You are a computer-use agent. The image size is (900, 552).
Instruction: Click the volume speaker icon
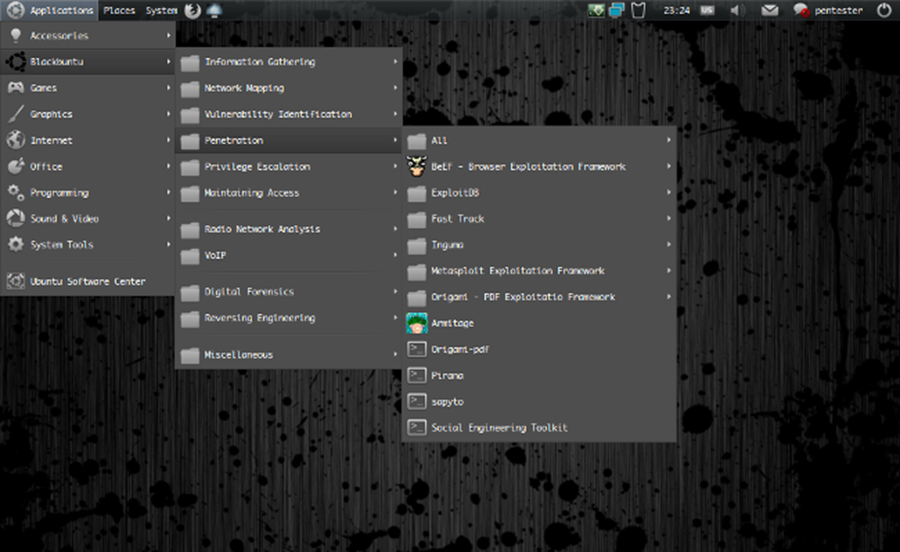point(738,10)
